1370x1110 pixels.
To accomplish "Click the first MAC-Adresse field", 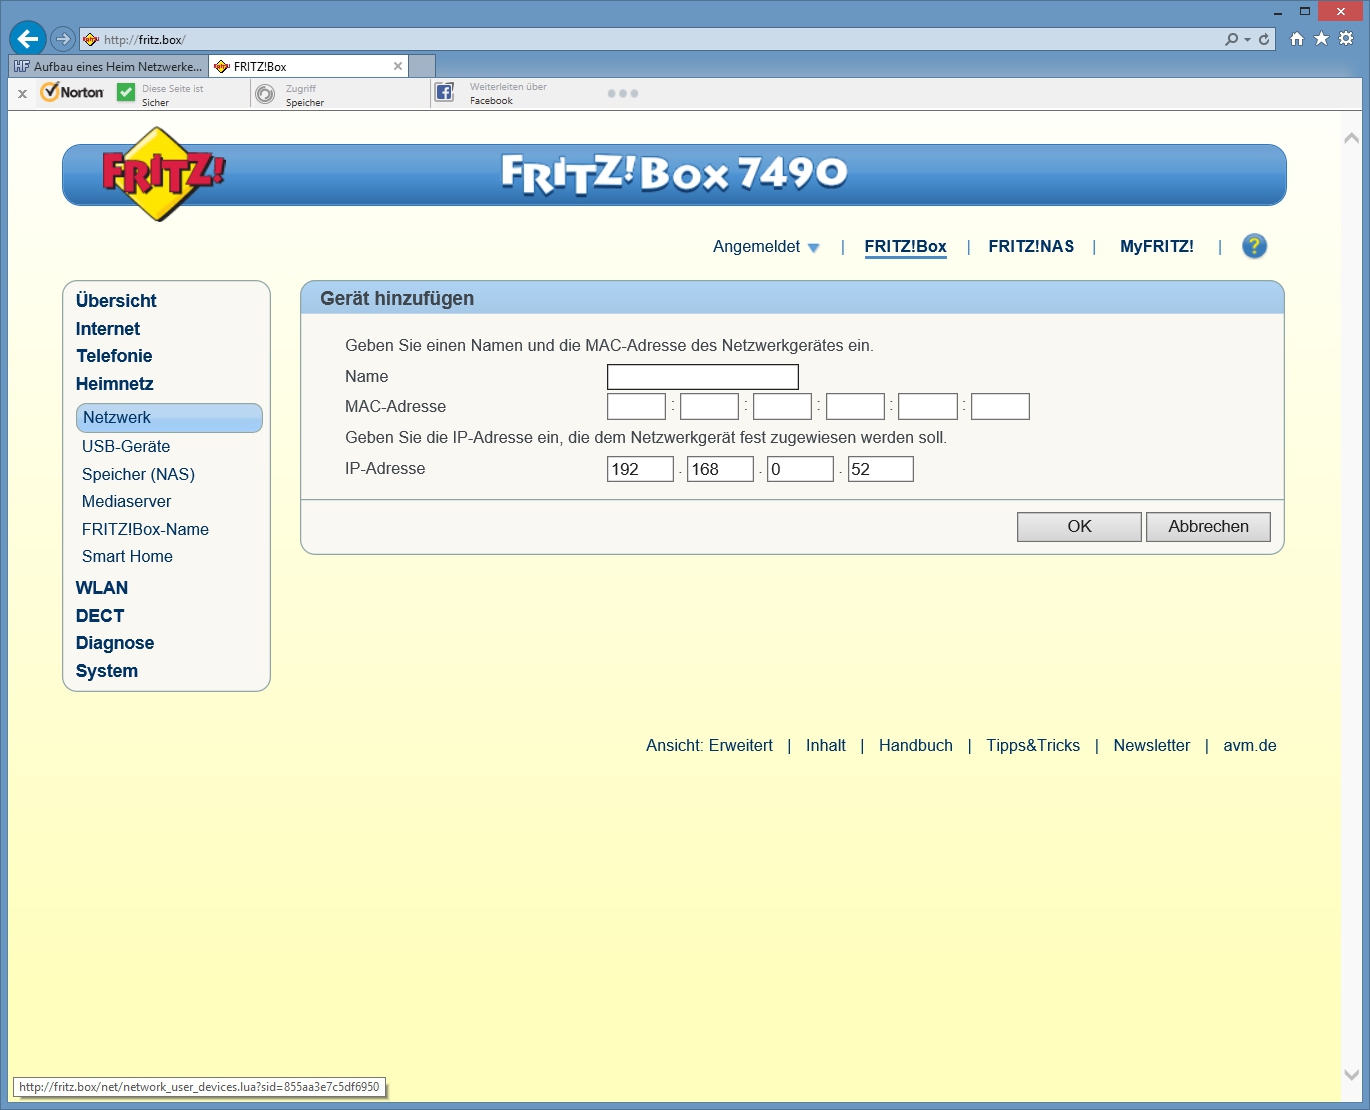I will click(x=636, y=407).
